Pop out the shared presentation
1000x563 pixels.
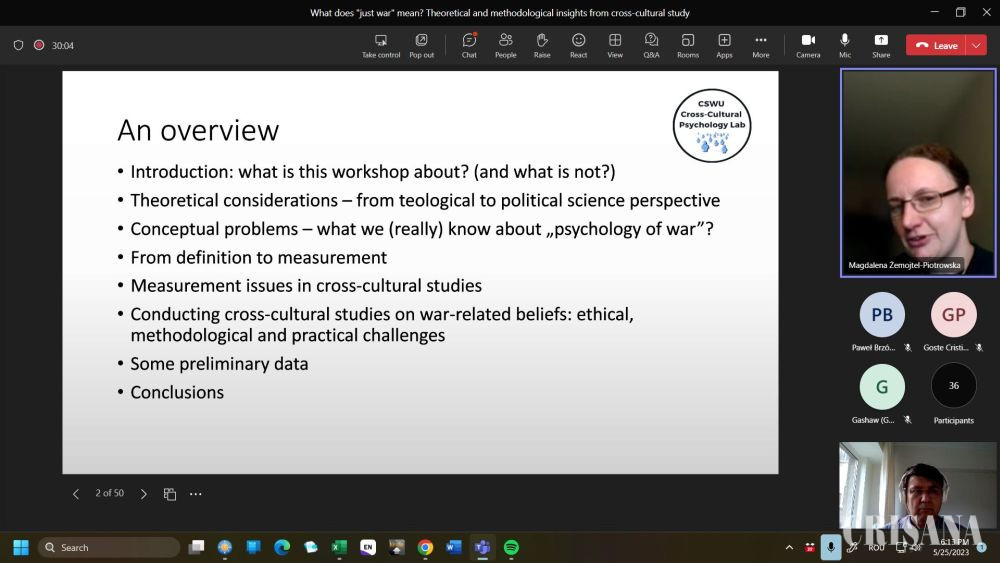coord(421,45)
